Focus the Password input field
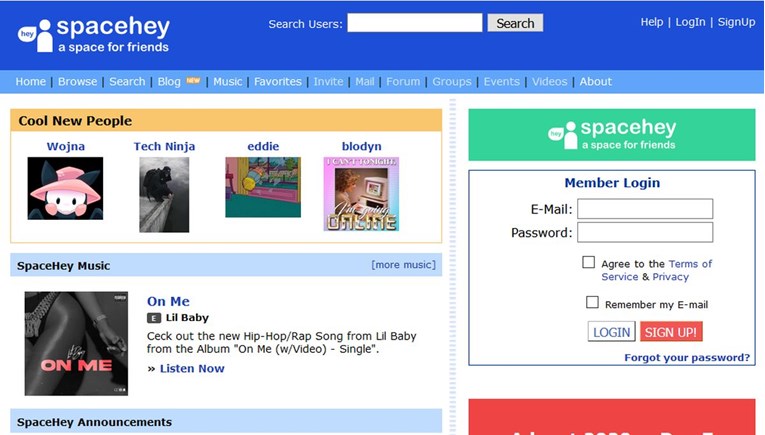This screenshot has height=435, width=765. pyautogui.click(x=645, y=232)
